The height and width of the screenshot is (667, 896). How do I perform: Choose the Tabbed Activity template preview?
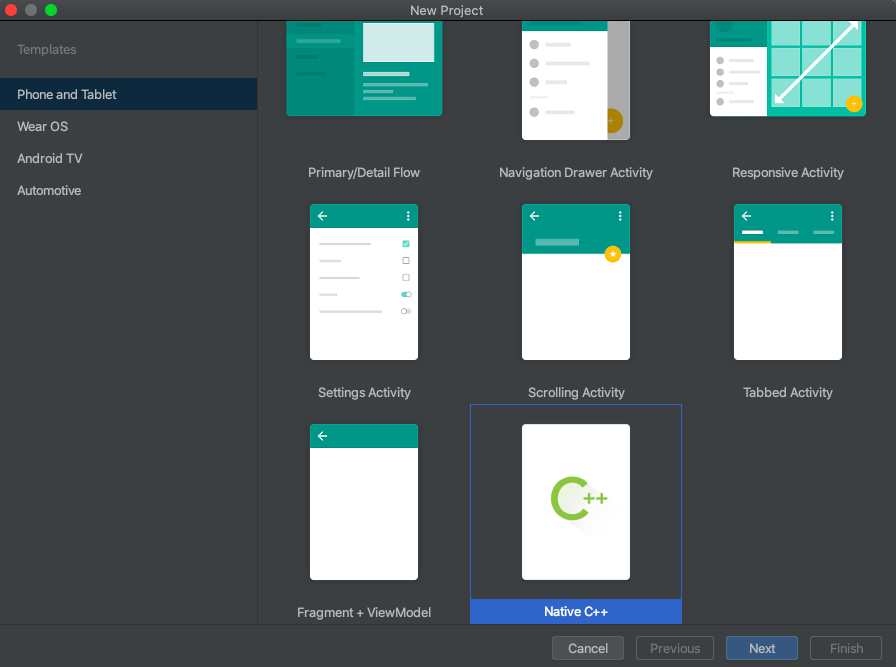point(788,282)
